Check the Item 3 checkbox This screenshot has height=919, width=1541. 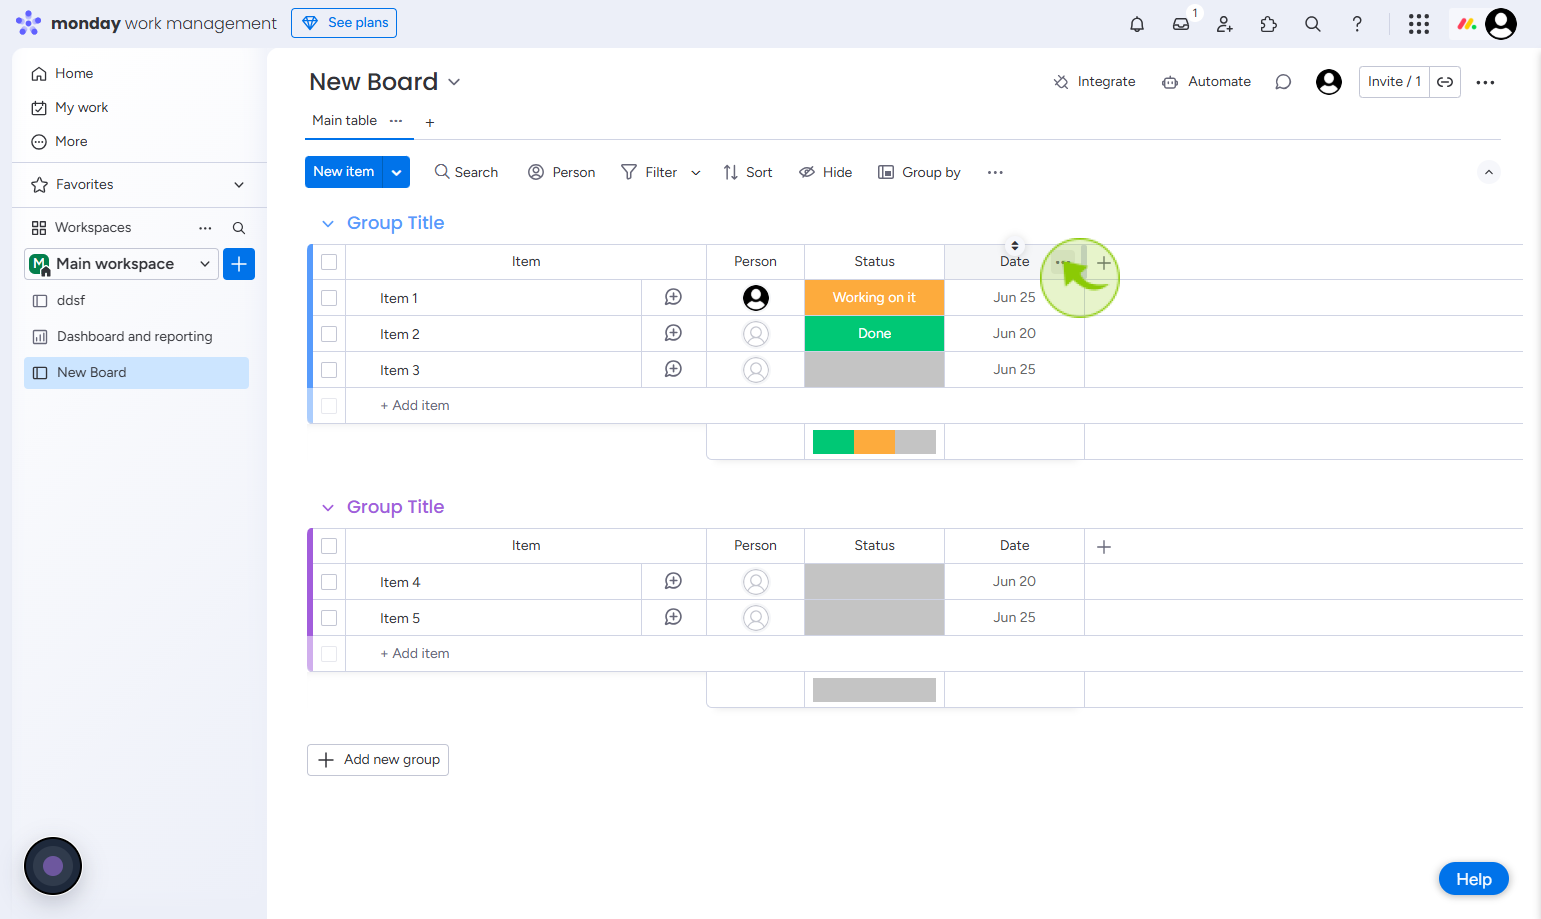(x=329, y=370)
